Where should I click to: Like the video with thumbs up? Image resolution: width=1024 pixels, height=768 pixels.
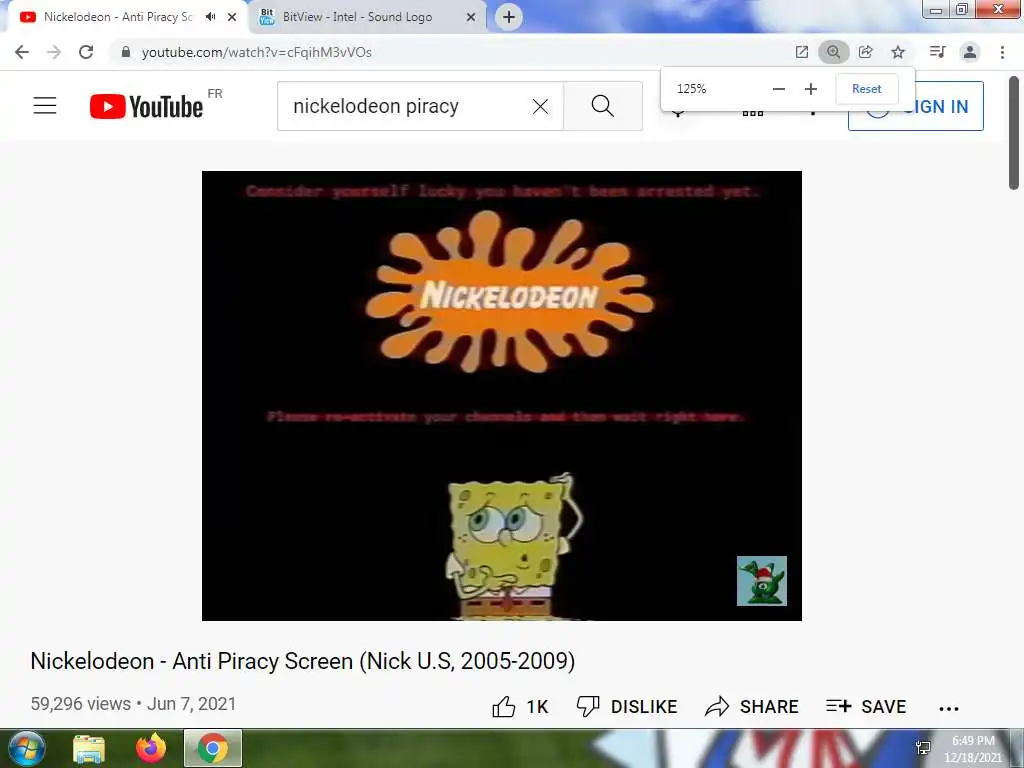pos(520,707)
